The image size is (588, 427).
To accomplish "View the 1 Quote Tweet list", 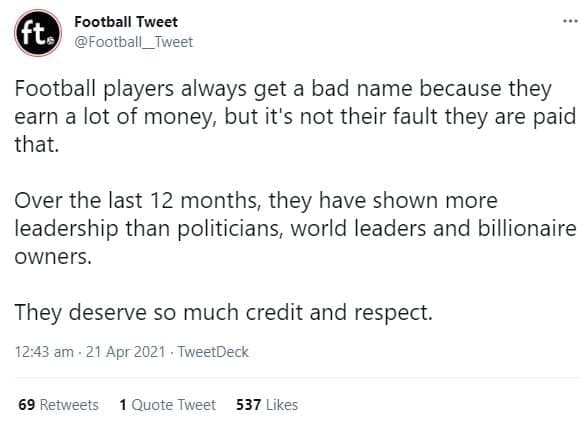I will 167,405.
